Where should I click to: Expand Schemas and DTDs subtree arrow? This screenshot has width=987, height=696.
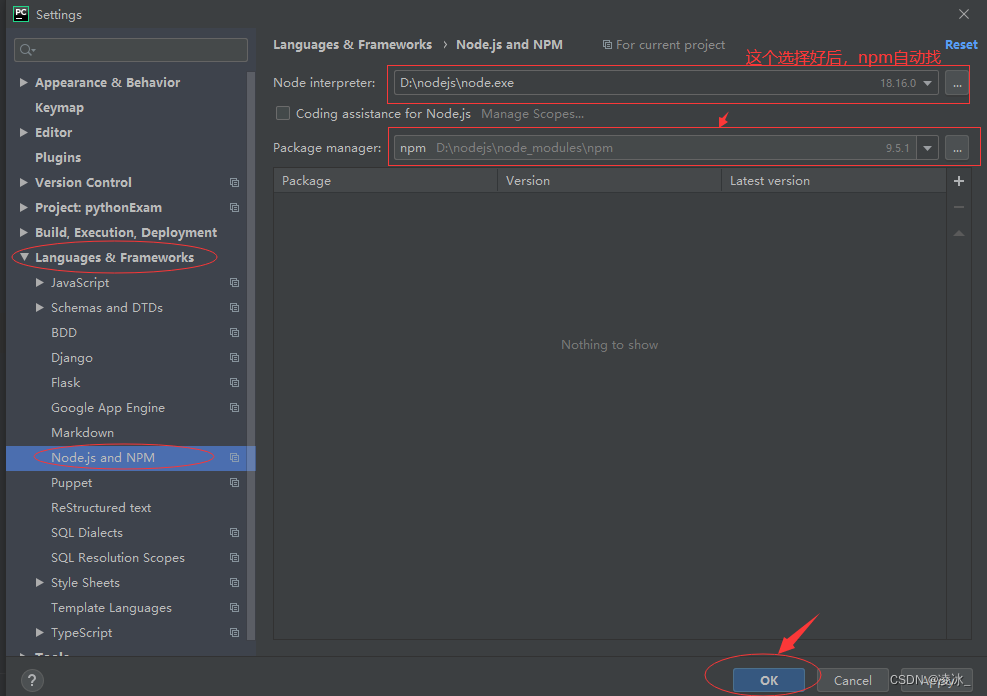[x=40, y=308]
